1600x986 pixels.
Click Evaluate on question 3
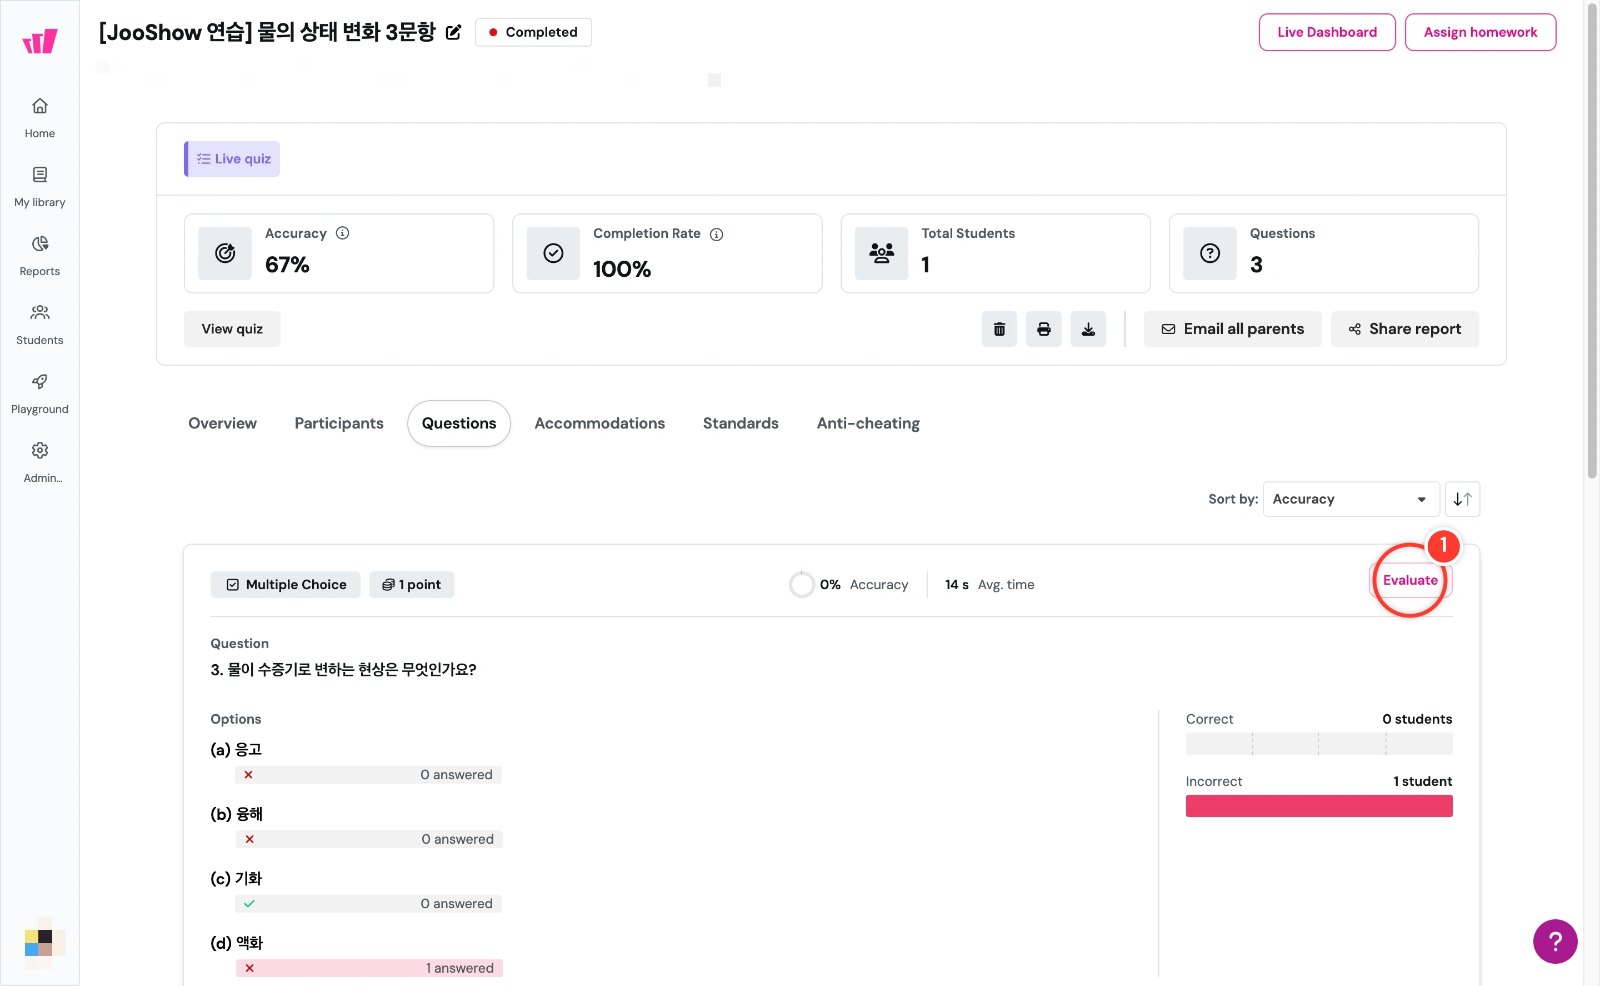click(1410, 580)
